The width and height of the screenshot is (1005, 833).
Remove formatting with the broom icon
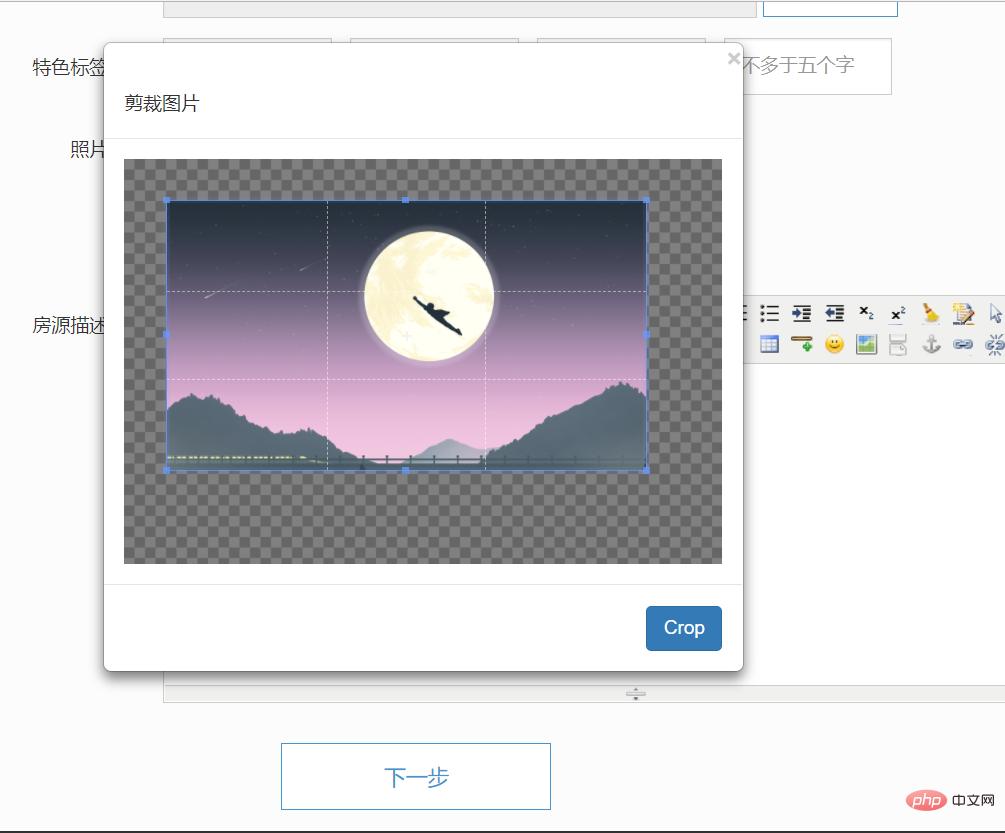[x=930, y=313]
